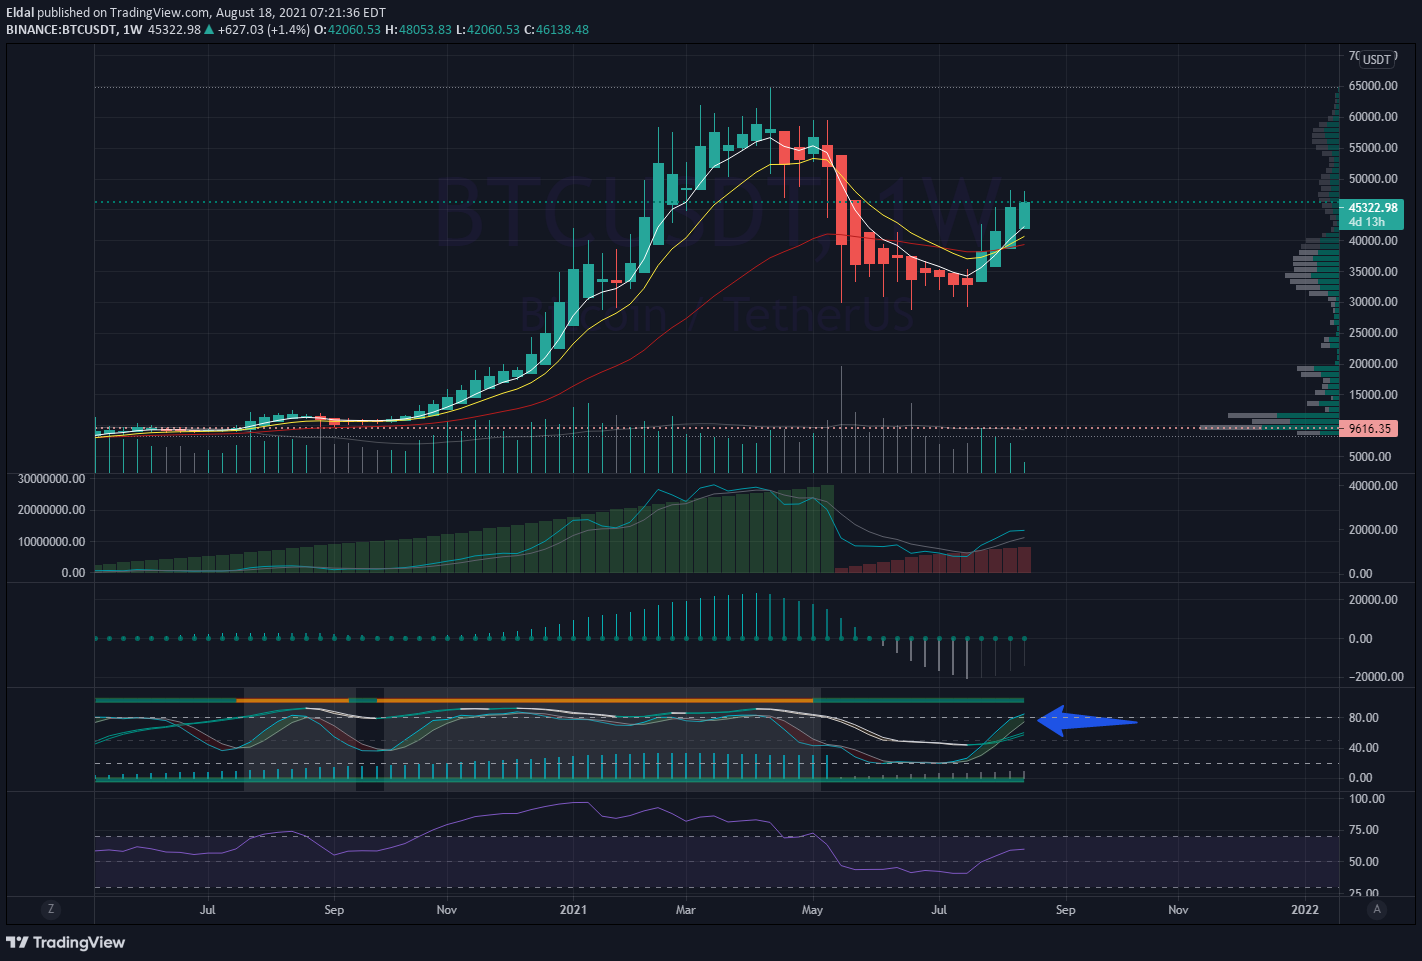Select the H:48053.83 high value

(418, 29)
